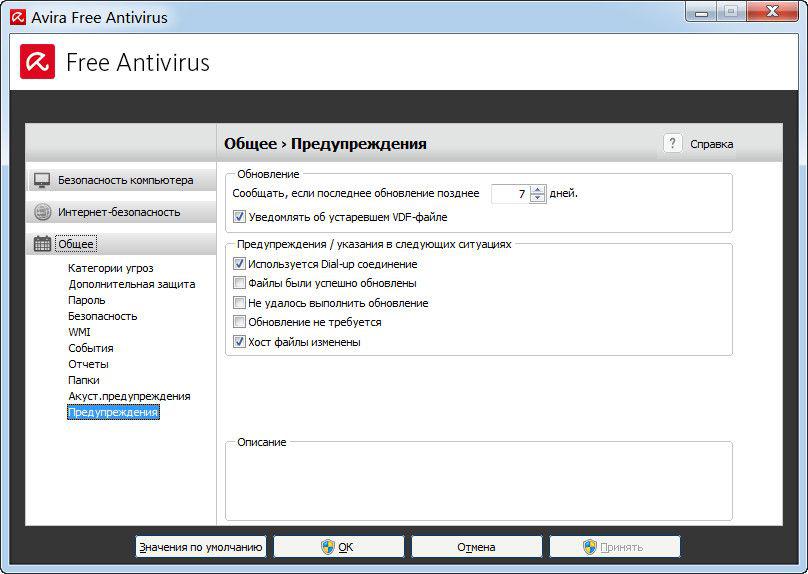Viewport: 808px width, 574px height.
Task: Enable Файлы были успешно обновлены checkbox
Action: click(239, 283)
